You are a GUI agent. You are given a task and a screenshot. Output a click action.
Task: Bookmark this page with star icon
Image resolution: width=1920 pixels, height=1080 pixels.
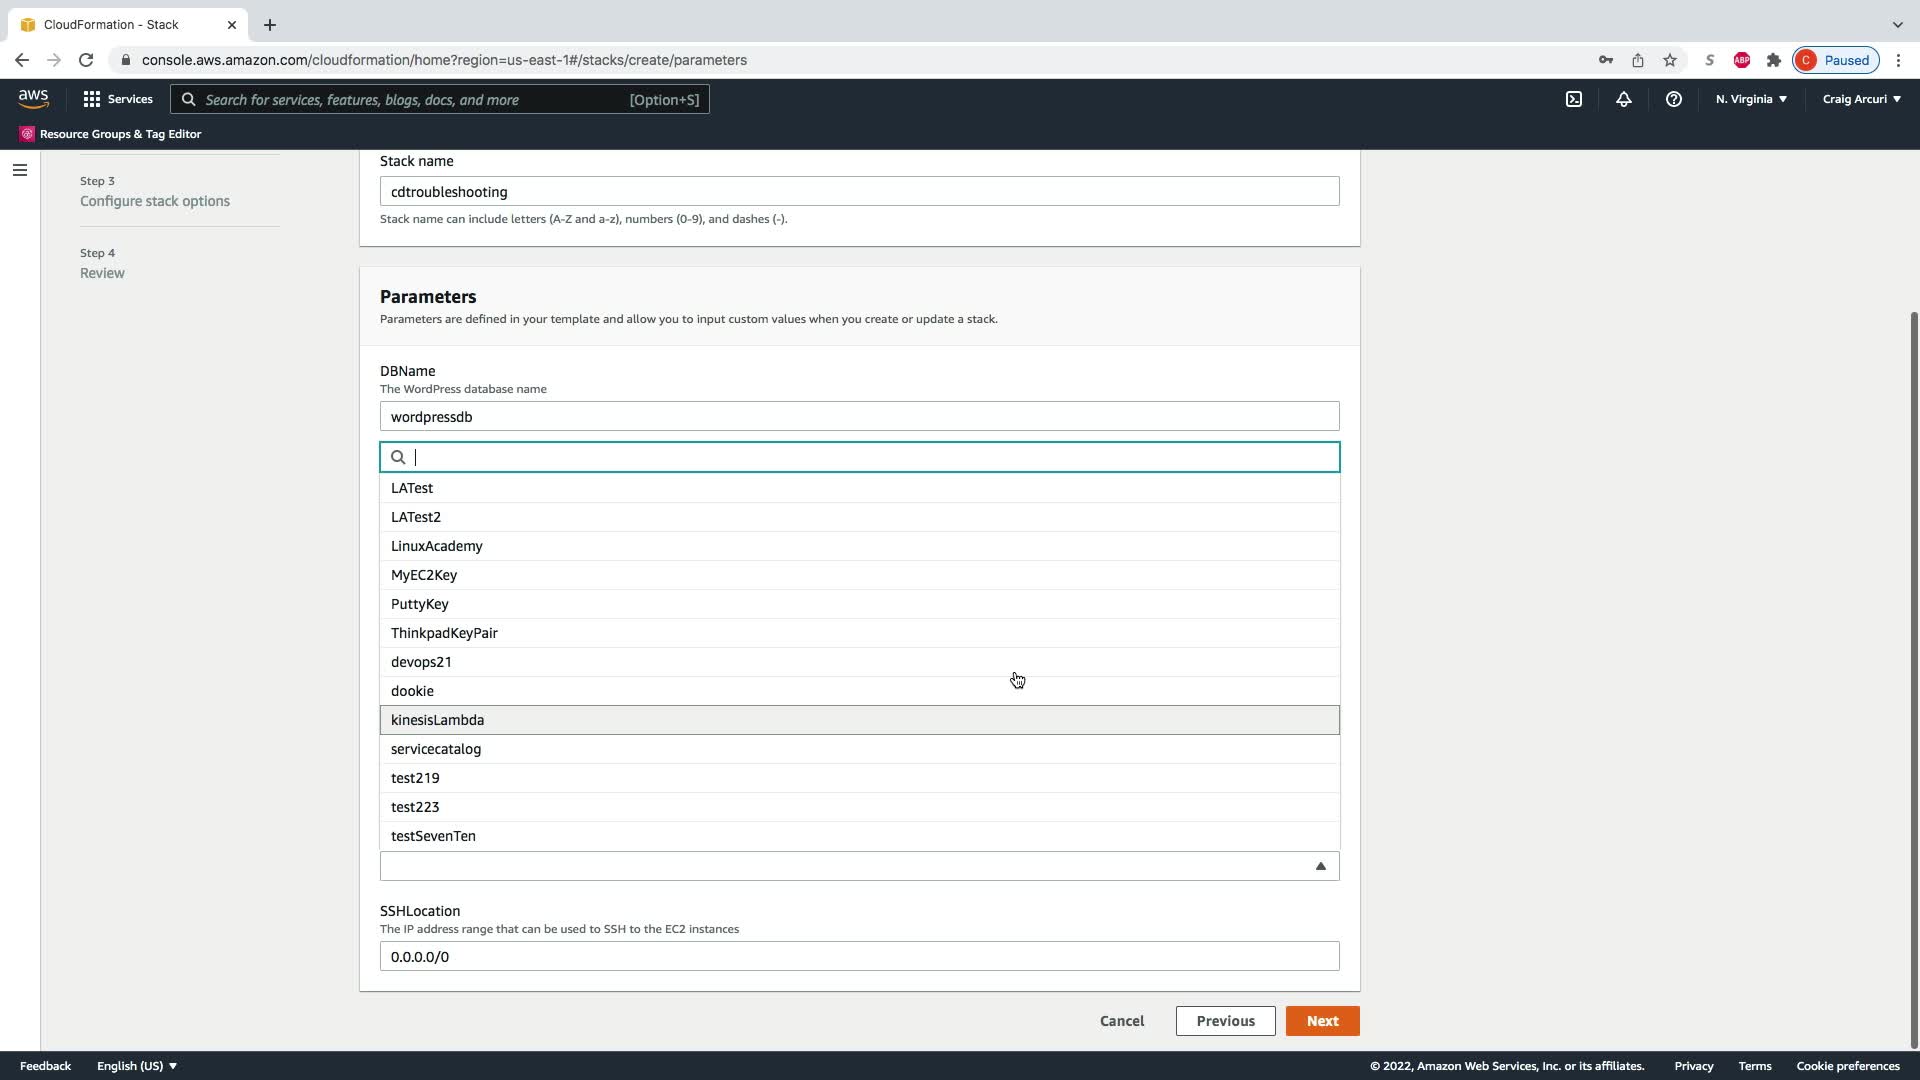coord(1670,60)
